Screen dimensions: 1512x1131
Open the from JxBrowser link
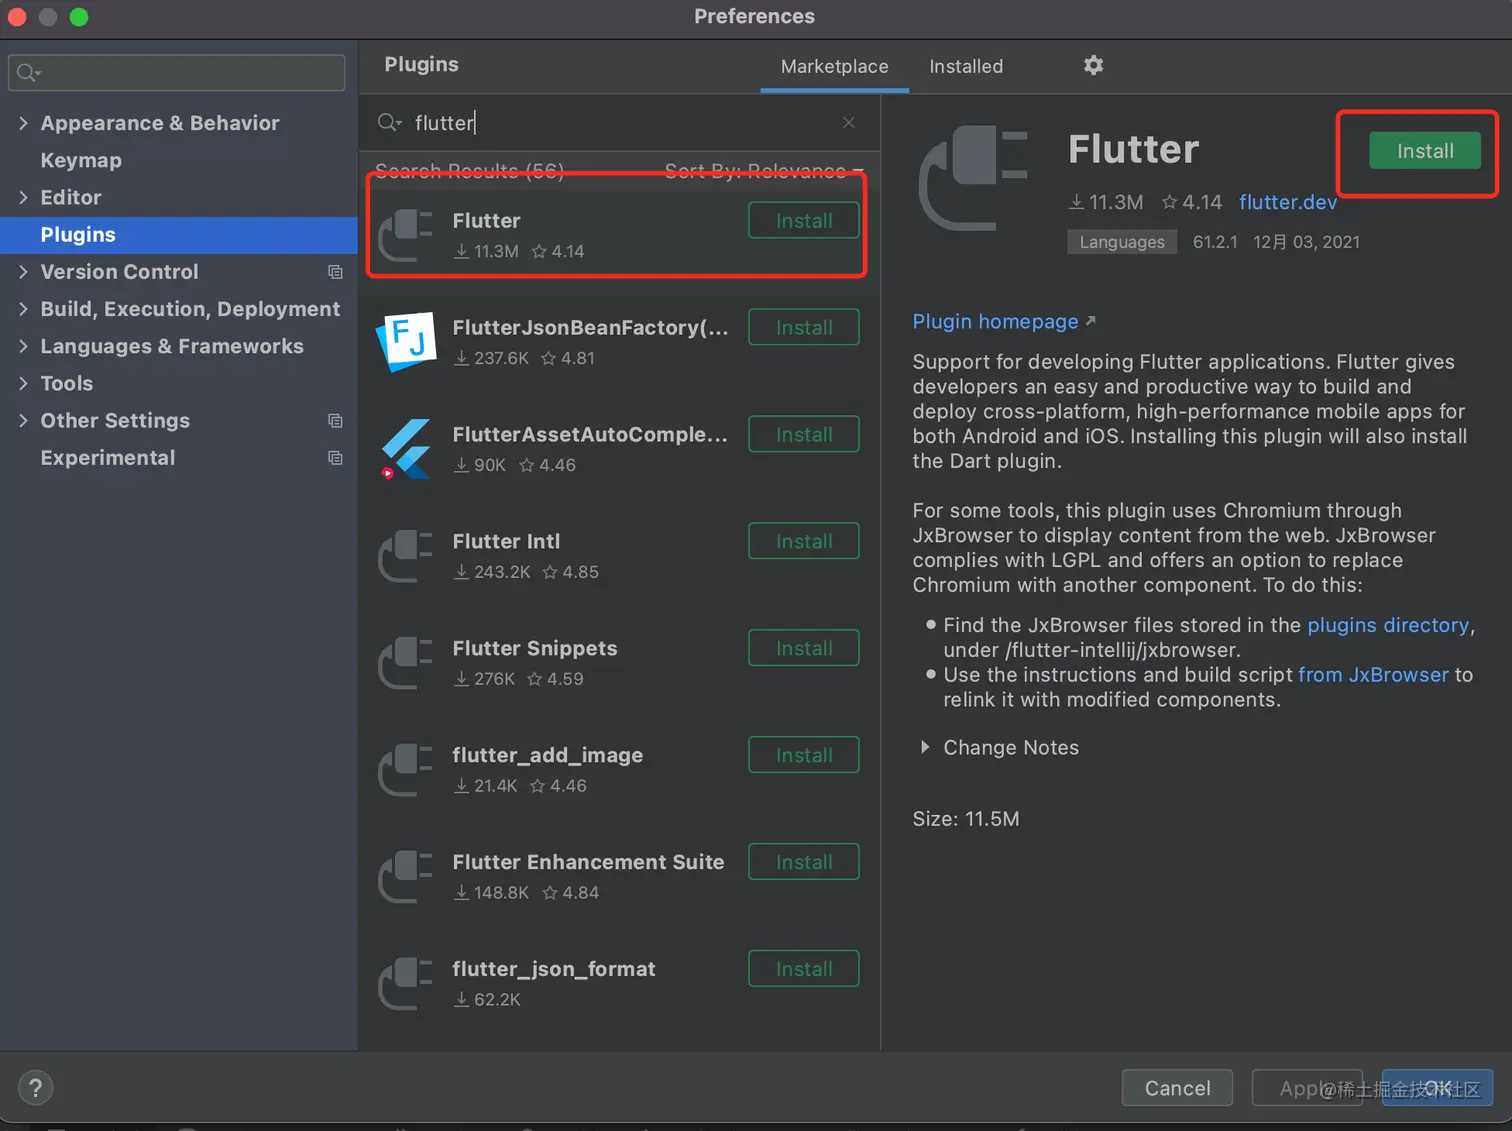tap(1373, 675)
